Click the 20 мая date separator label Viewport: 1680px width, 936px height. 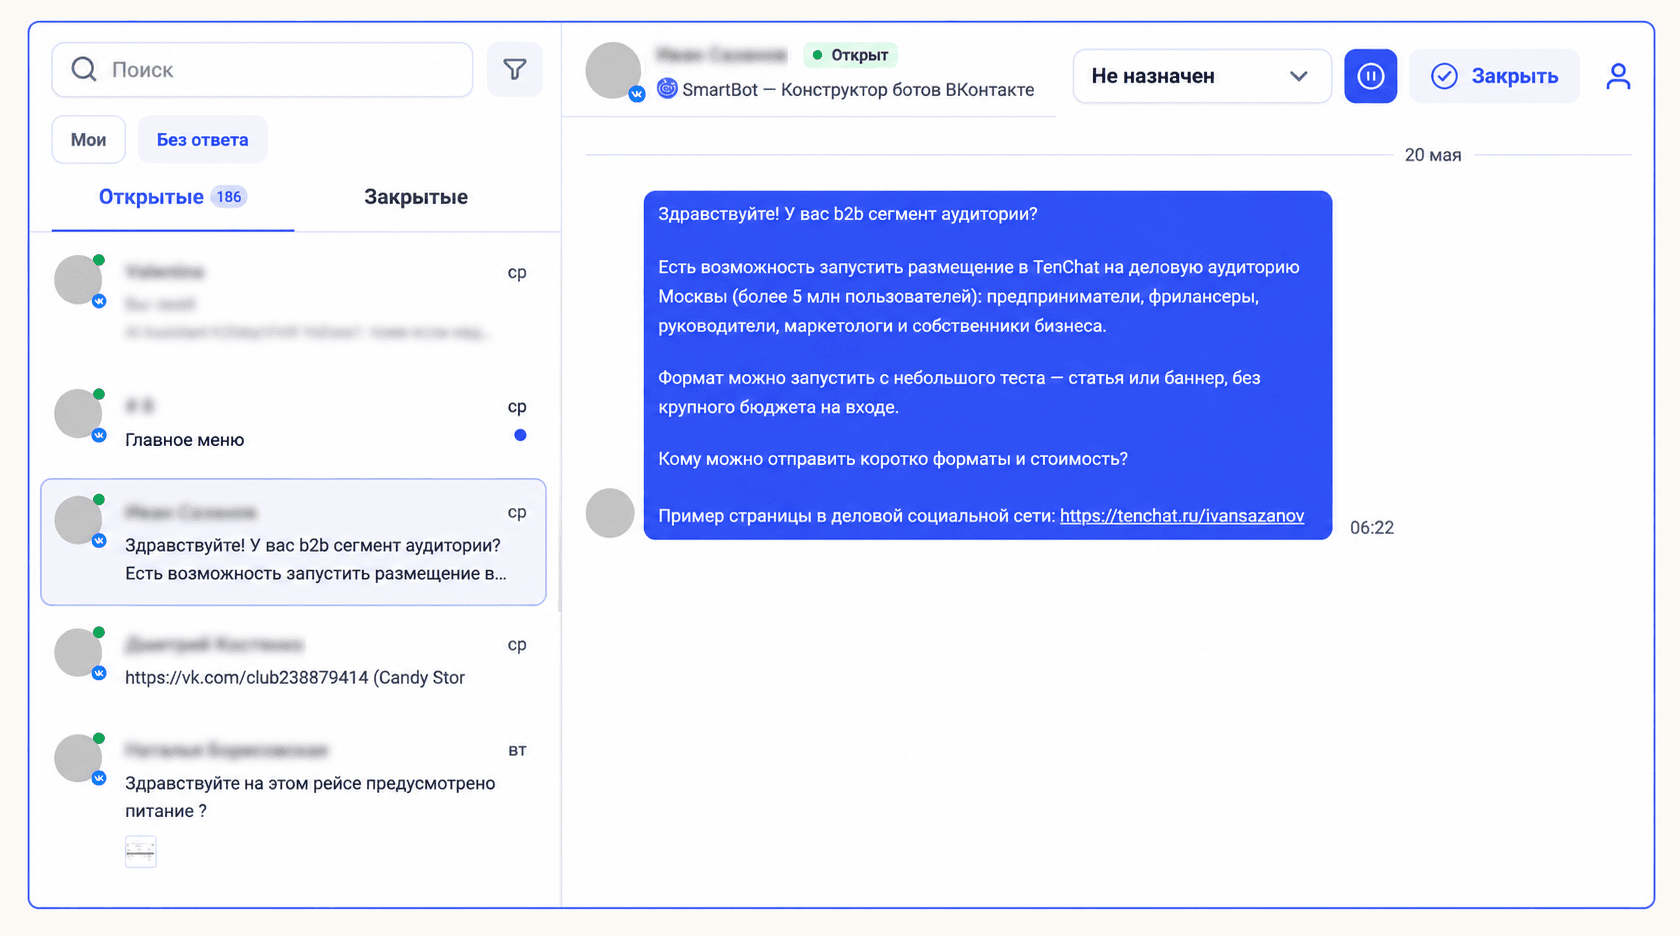point(1433,155)
